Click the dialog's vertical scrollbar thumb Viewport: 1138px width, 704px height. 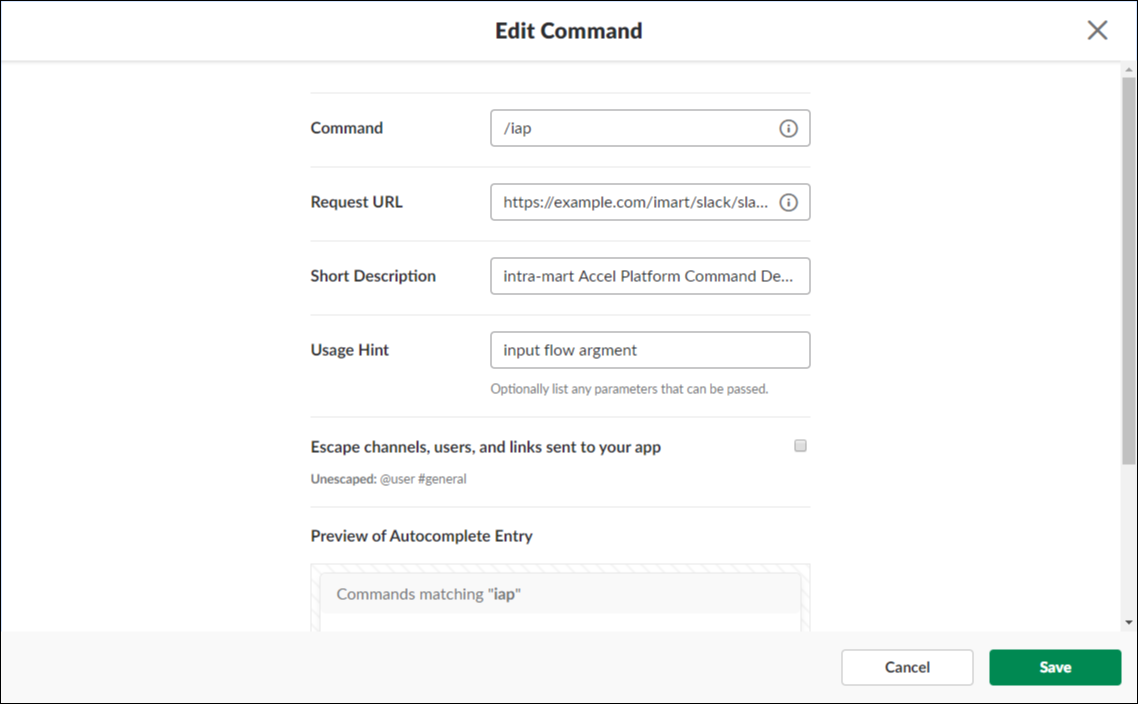pos(1129,260)
